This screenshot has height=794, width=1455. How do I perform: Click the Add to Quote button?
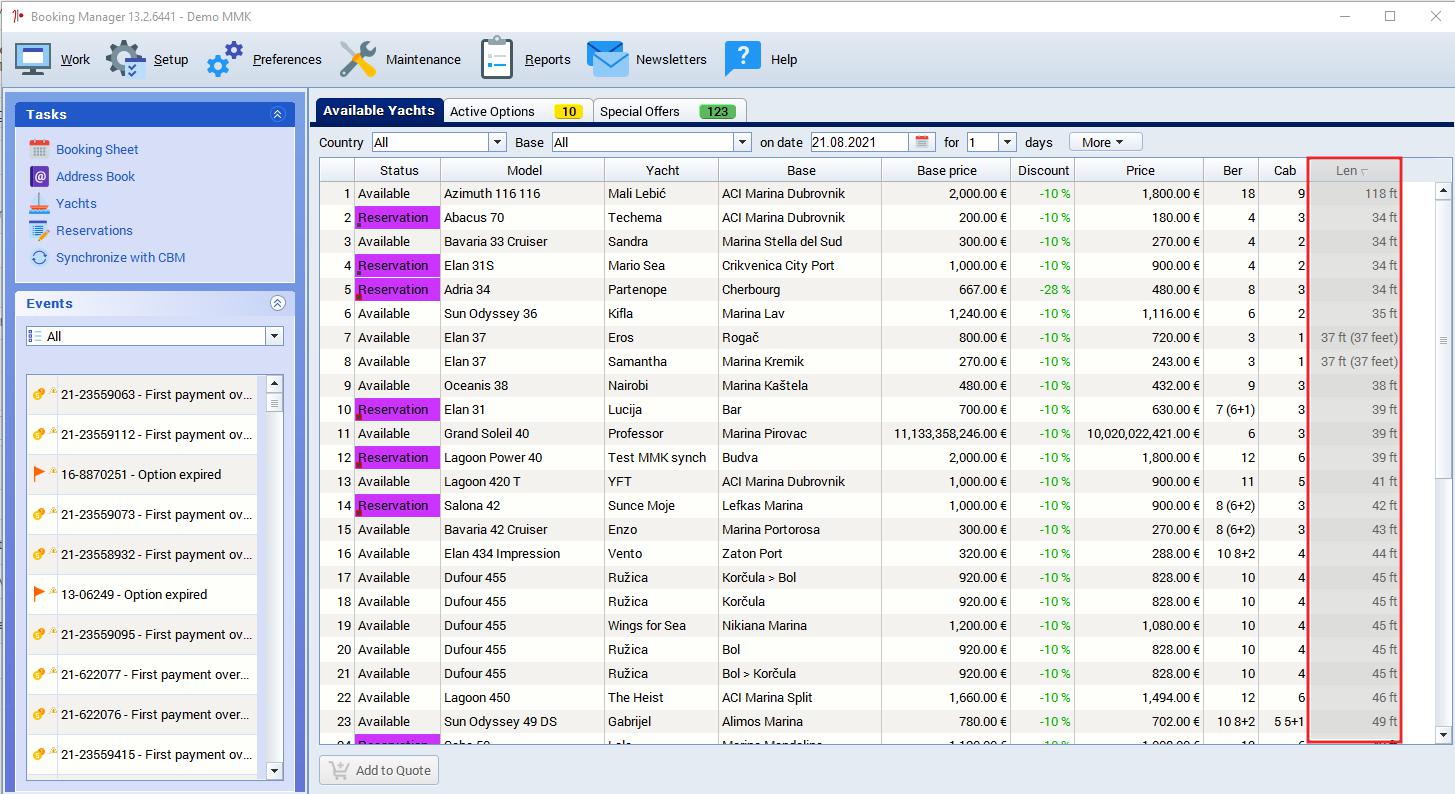tap(379, 770)
